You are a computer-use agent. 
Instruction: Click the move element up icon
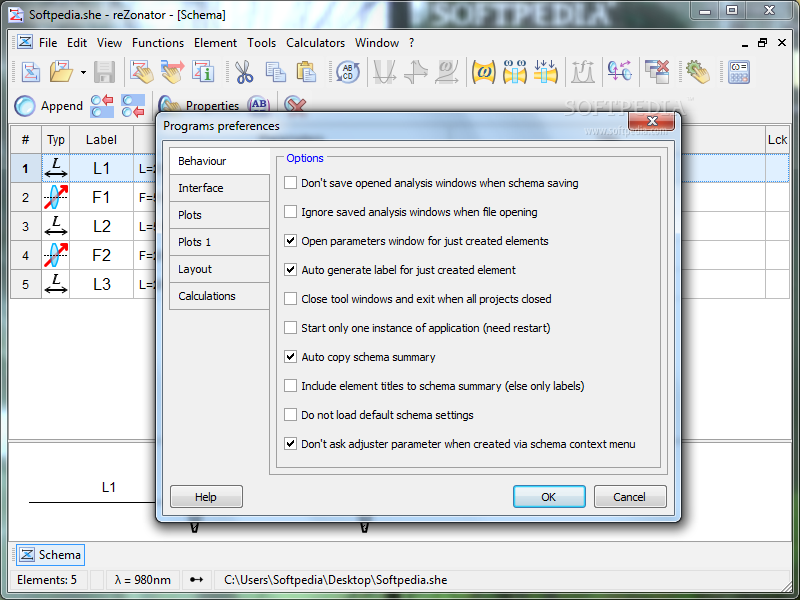102,106
